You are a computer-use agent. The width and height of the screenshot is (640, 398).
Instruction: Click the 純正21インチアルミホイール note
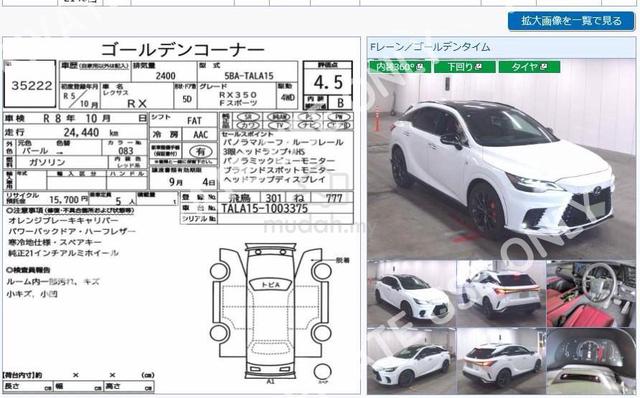63,253
